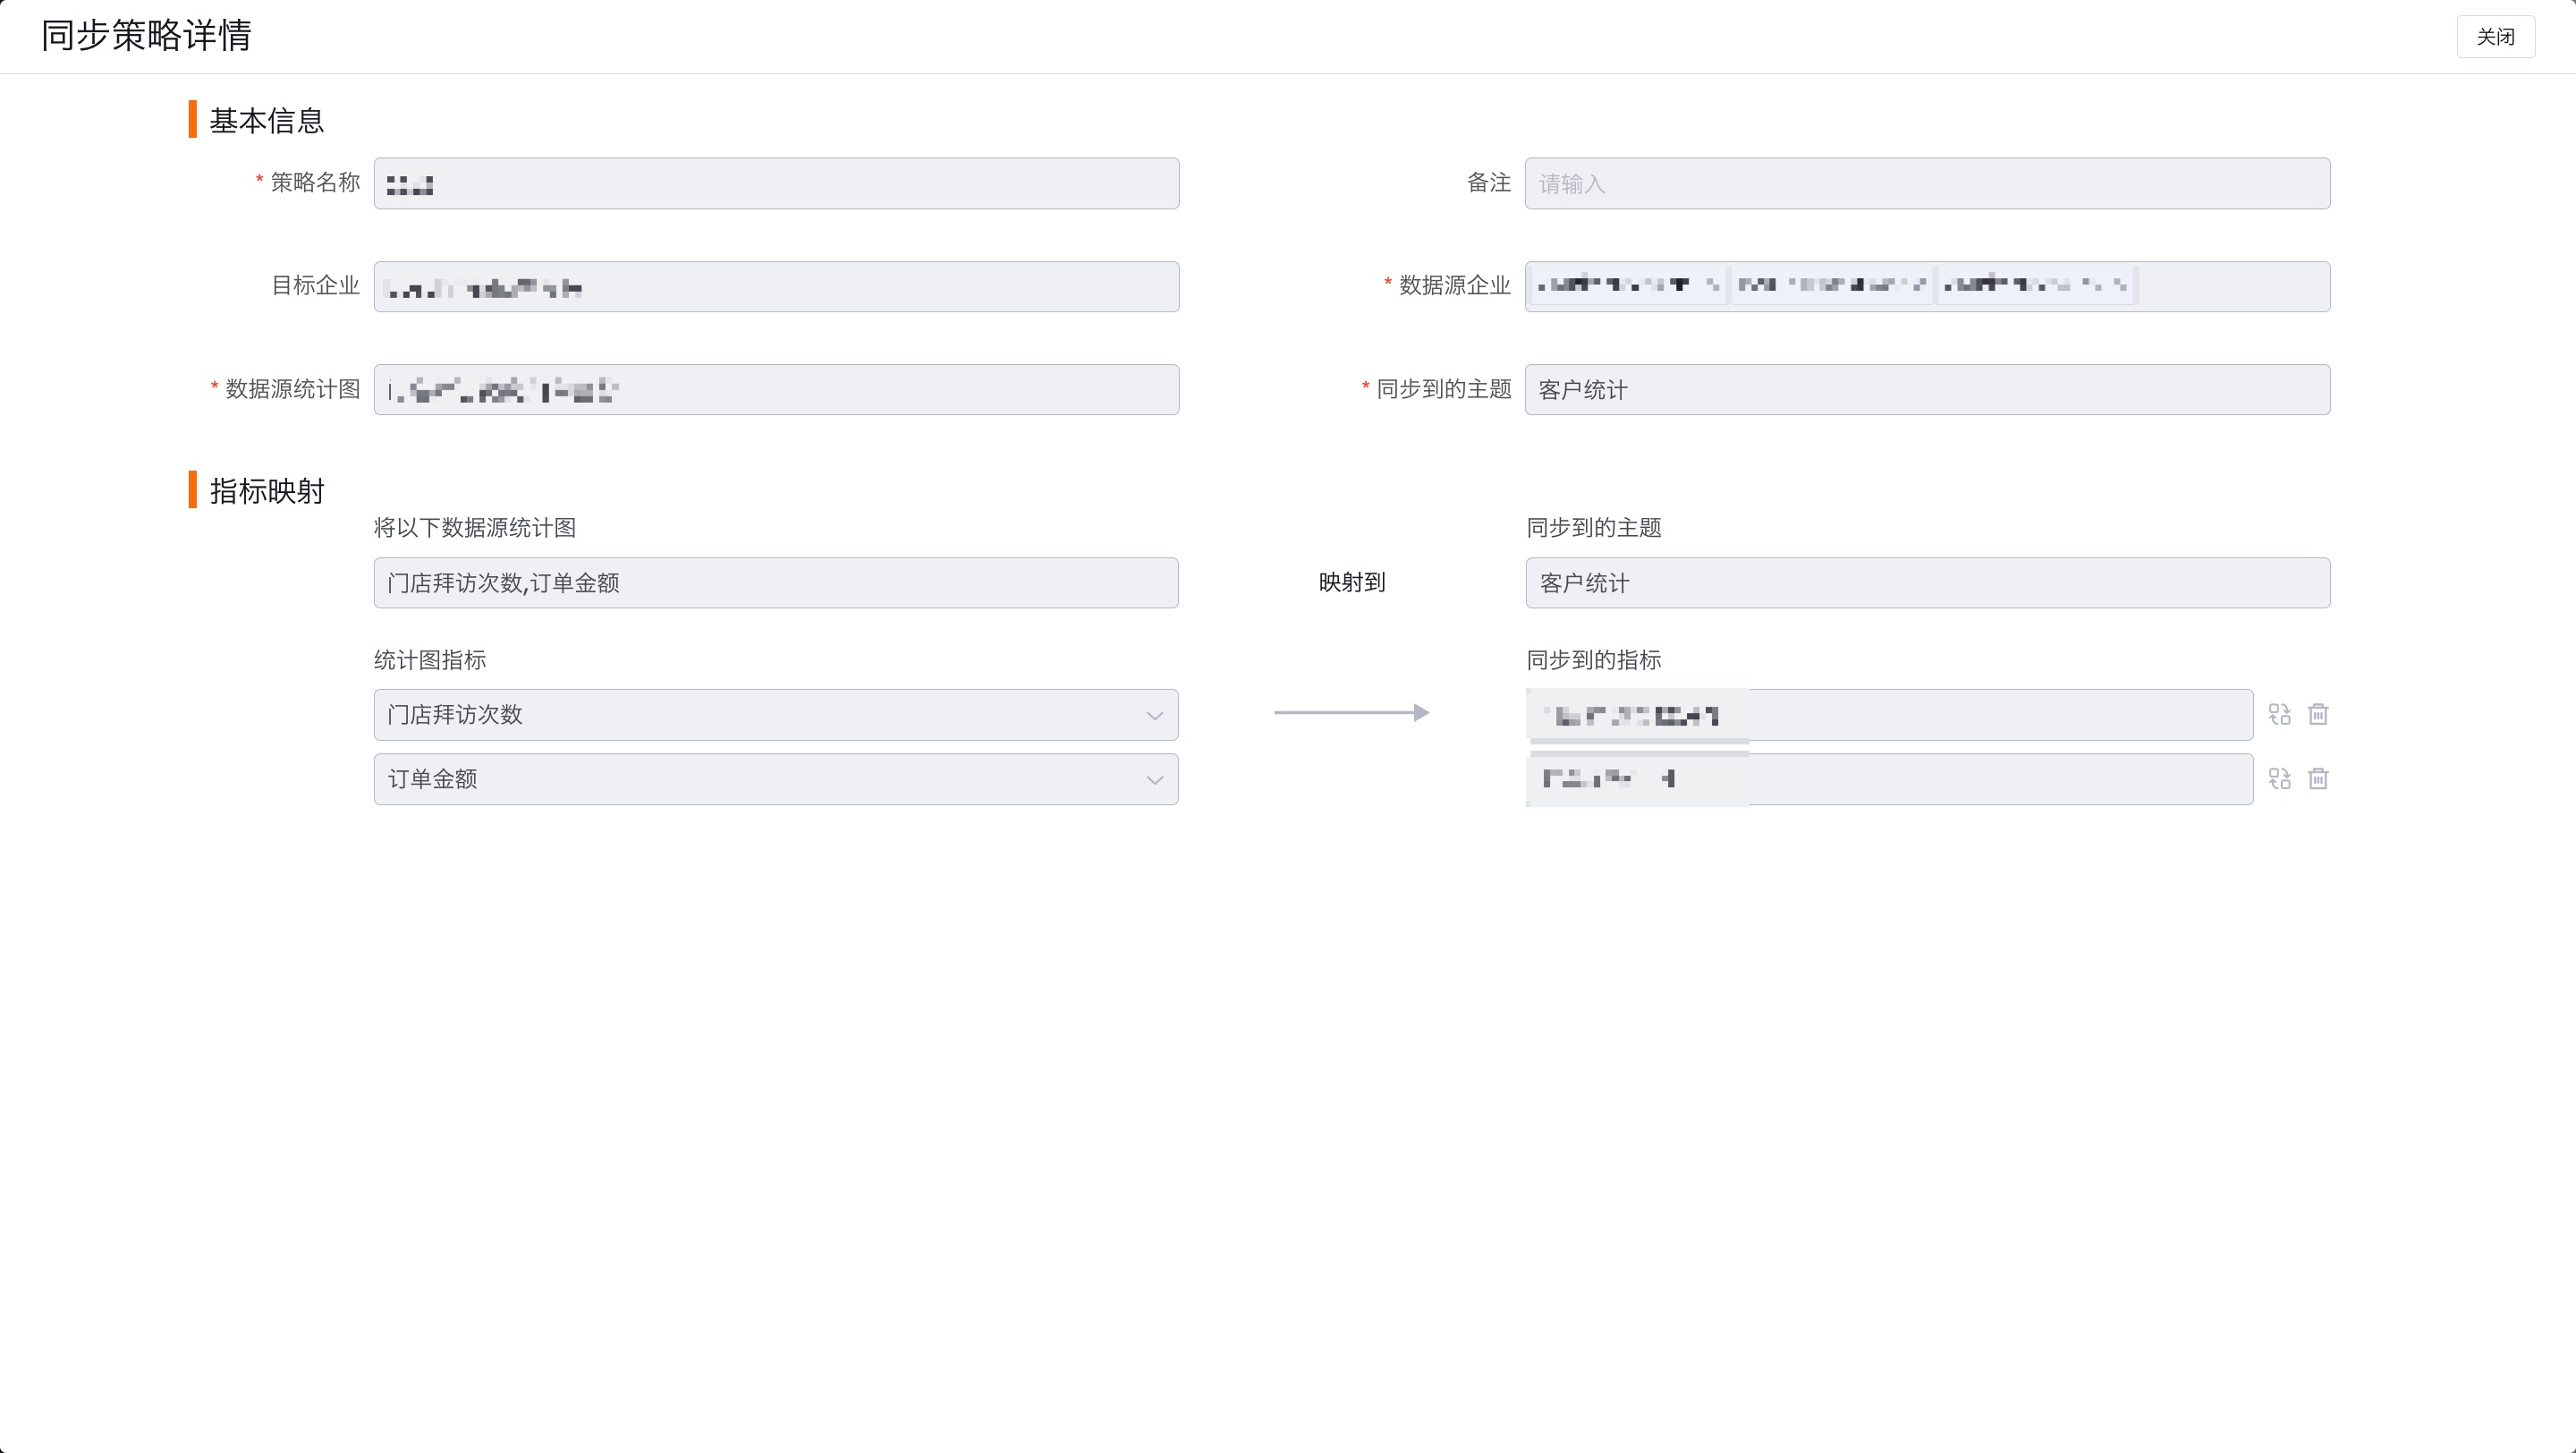This screenshot has height=1453, width=2576.
Task: Click the first tag in 数据源企业 field
Action: coord(1627,286)
